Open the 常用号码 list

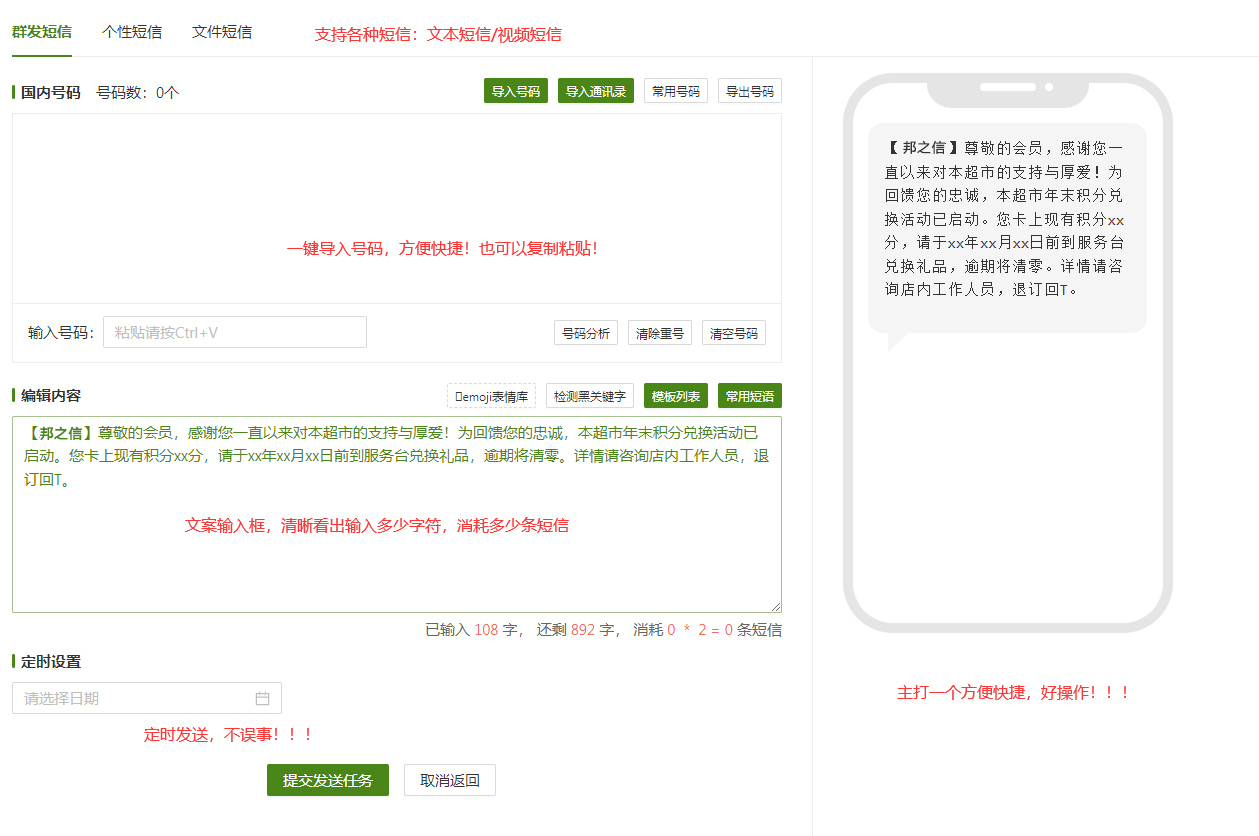point(676,91)
